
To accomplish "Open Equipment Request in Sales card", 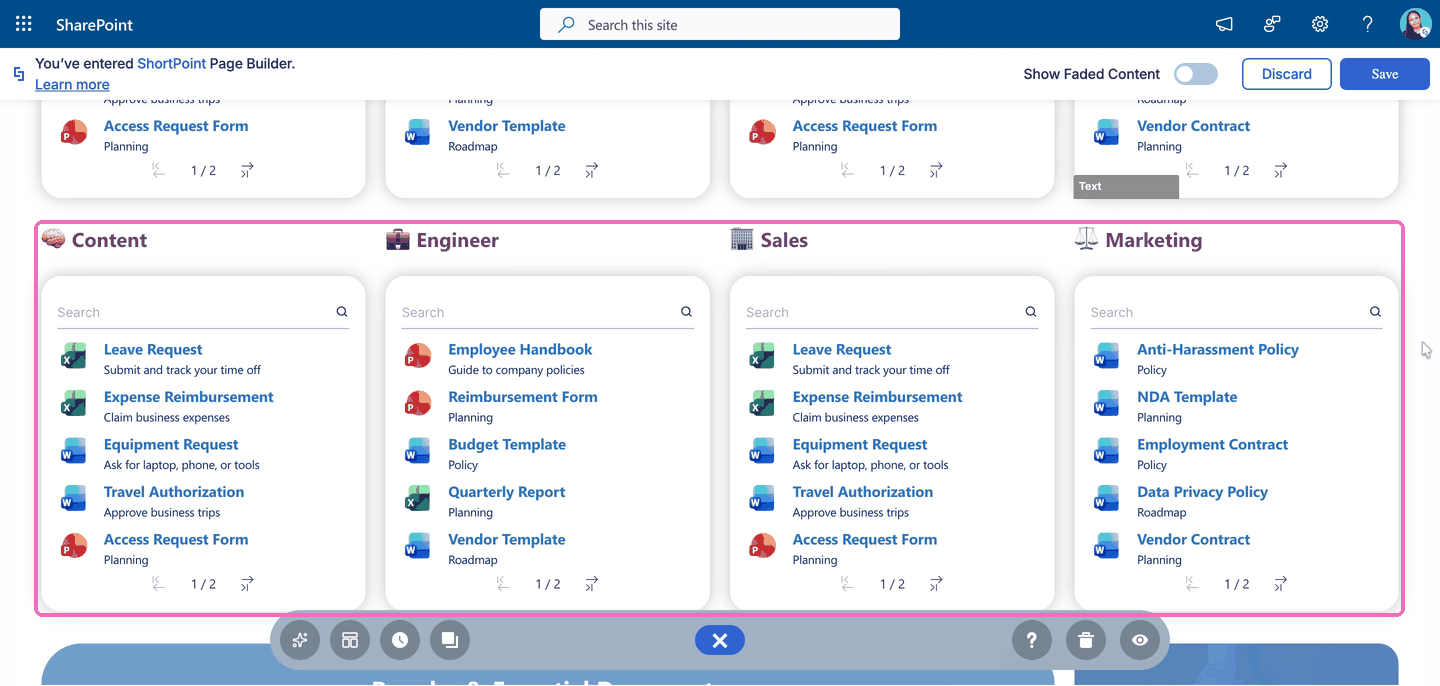I will 860,445.
